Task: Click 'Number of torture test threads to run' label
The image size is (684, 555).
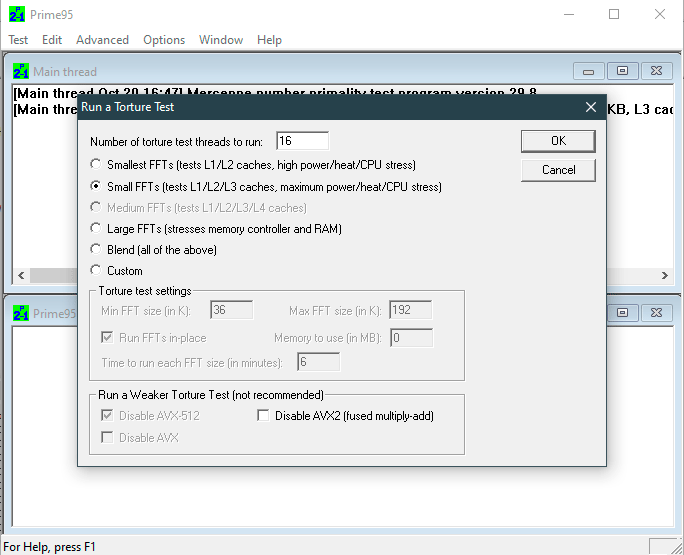Action: (x=176, y=142)
